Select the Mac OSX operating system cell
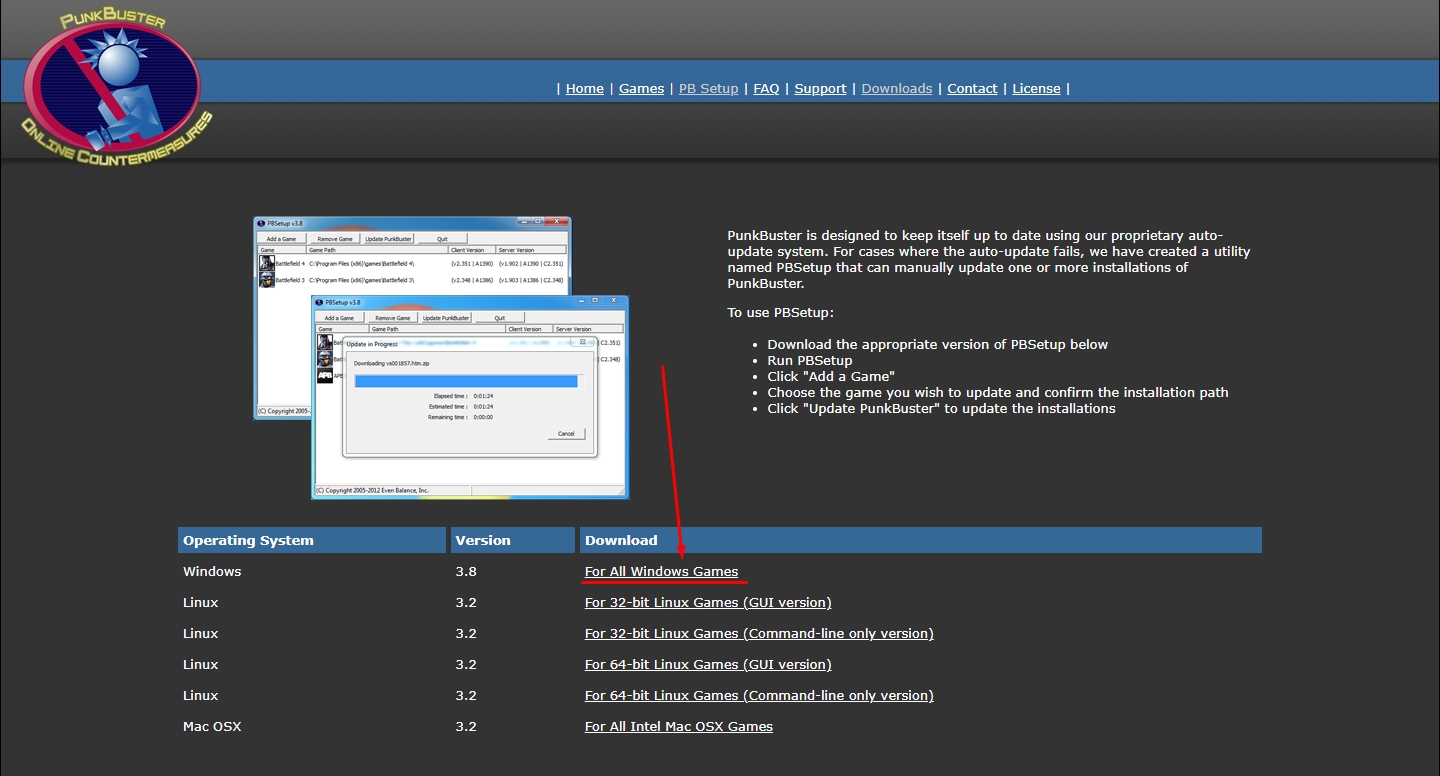1440x776 pixels. click(212, 727)
